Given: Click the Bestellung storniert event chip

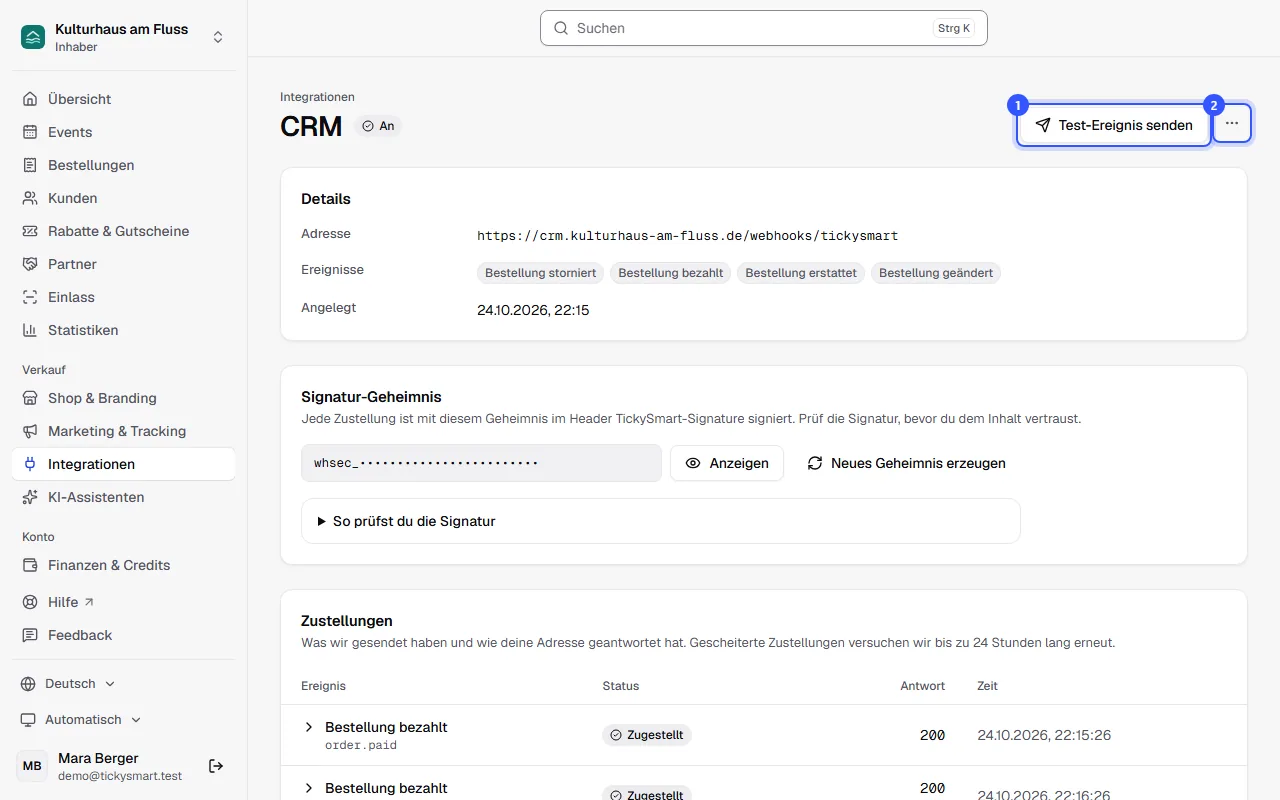Looking at the screenshot, I should coord(540,273).
